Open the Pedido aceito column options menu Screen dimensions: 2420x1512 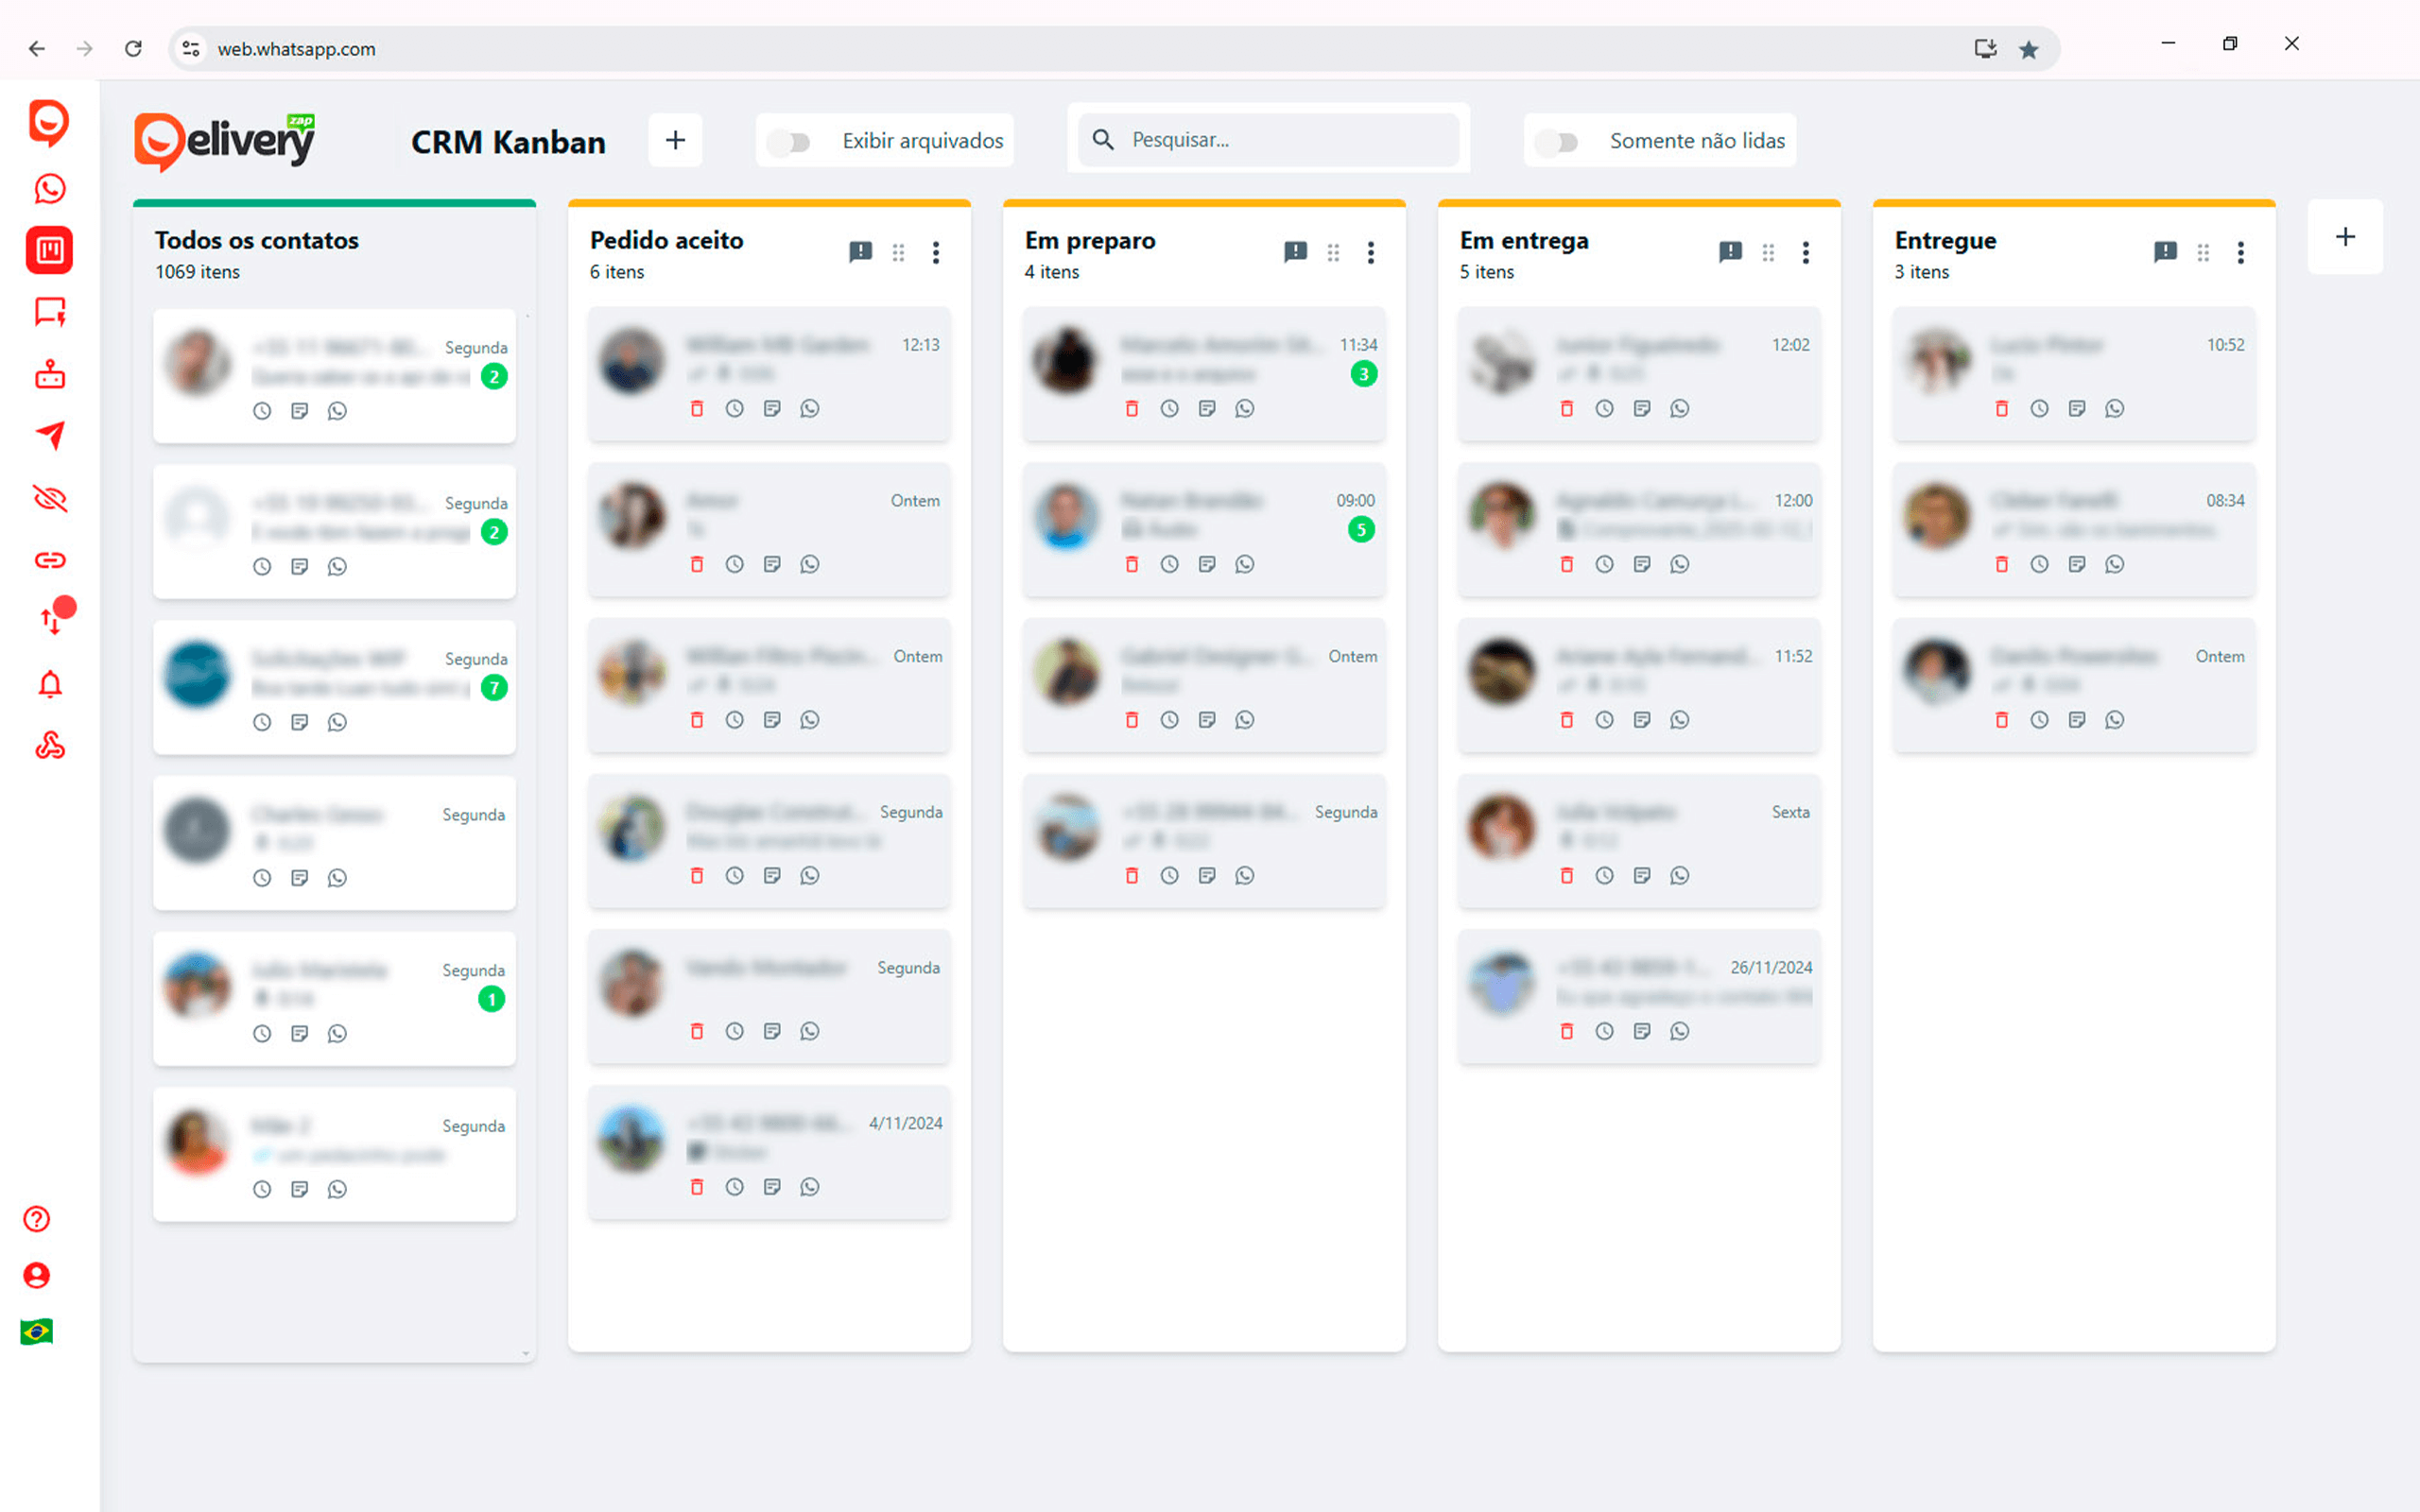point(936,252)
